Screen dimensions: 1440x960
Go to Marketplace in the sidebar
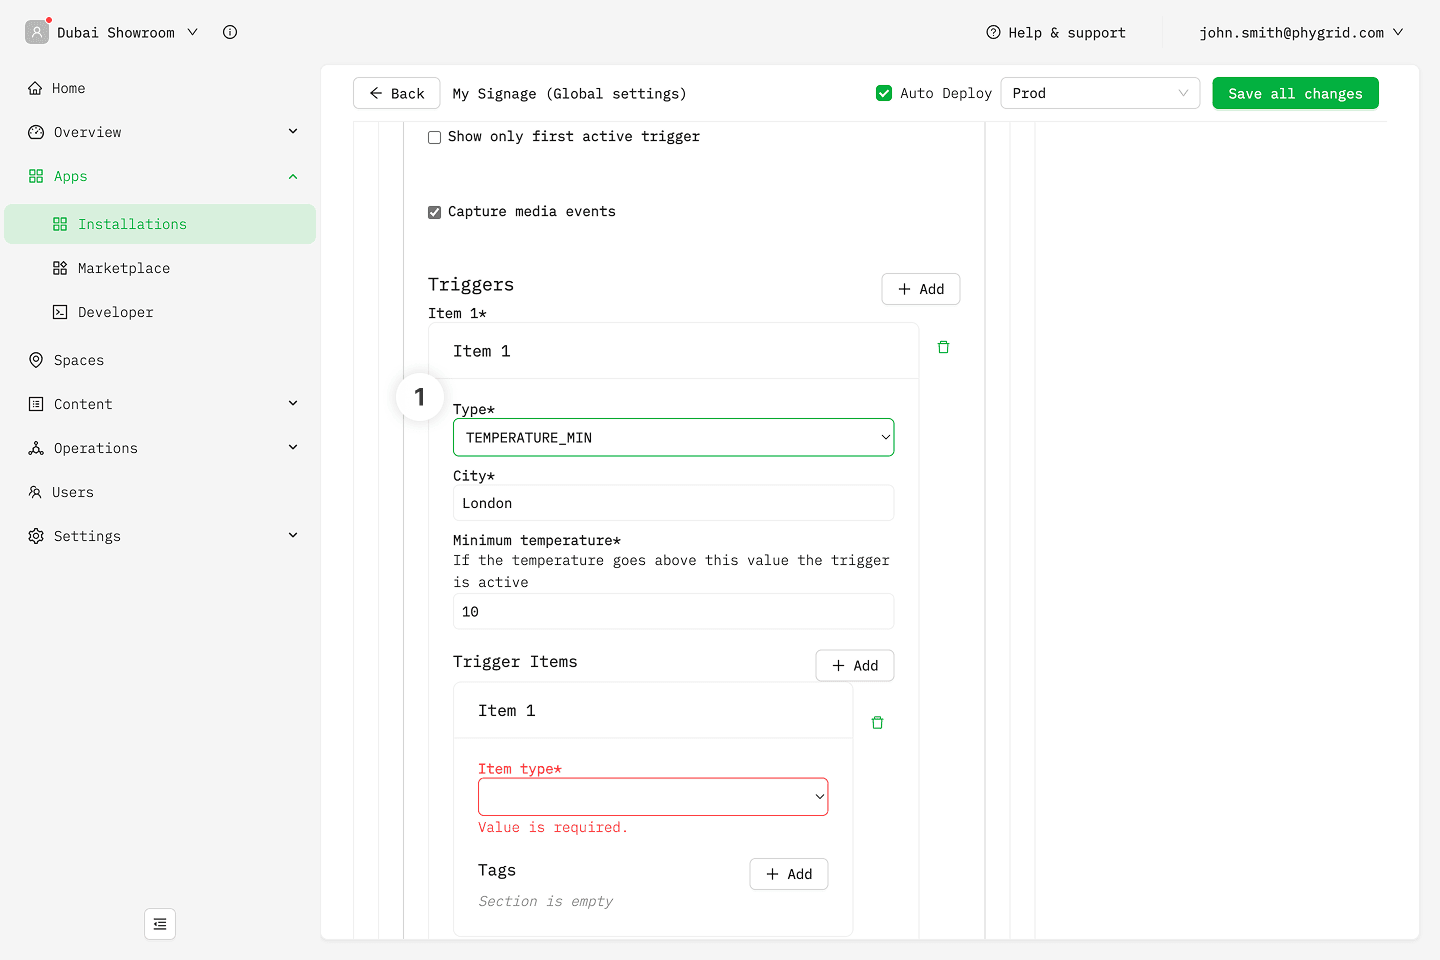click(123, 268)
